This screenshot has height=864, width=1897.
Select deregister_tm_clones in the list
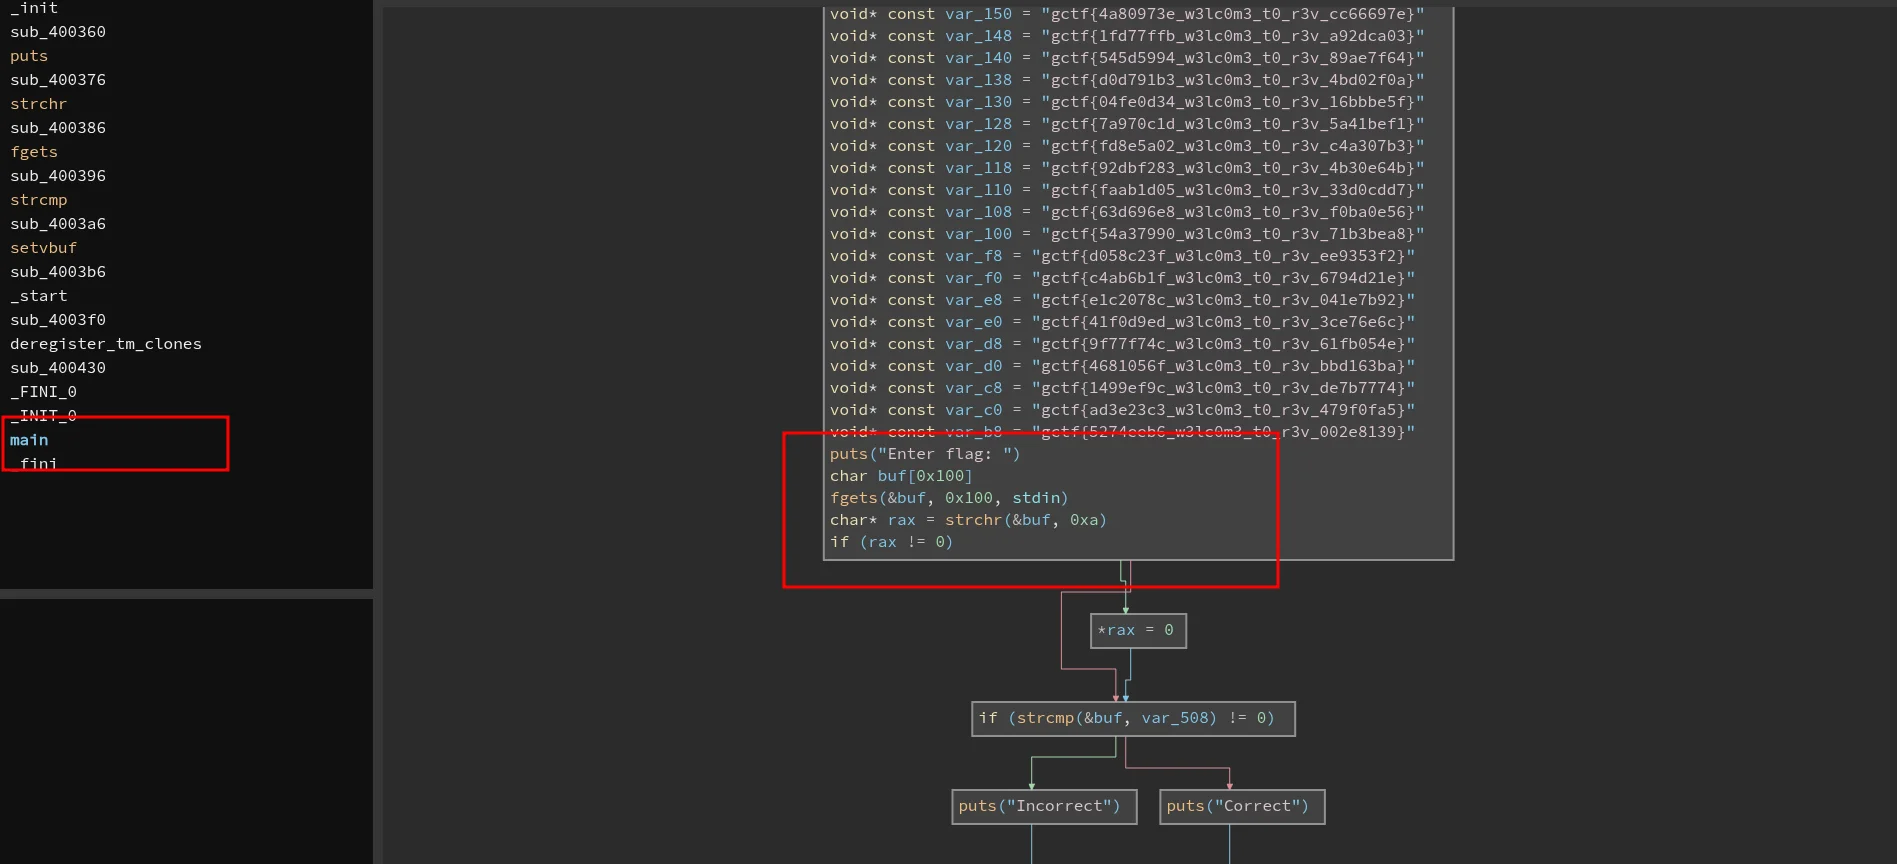106,344
